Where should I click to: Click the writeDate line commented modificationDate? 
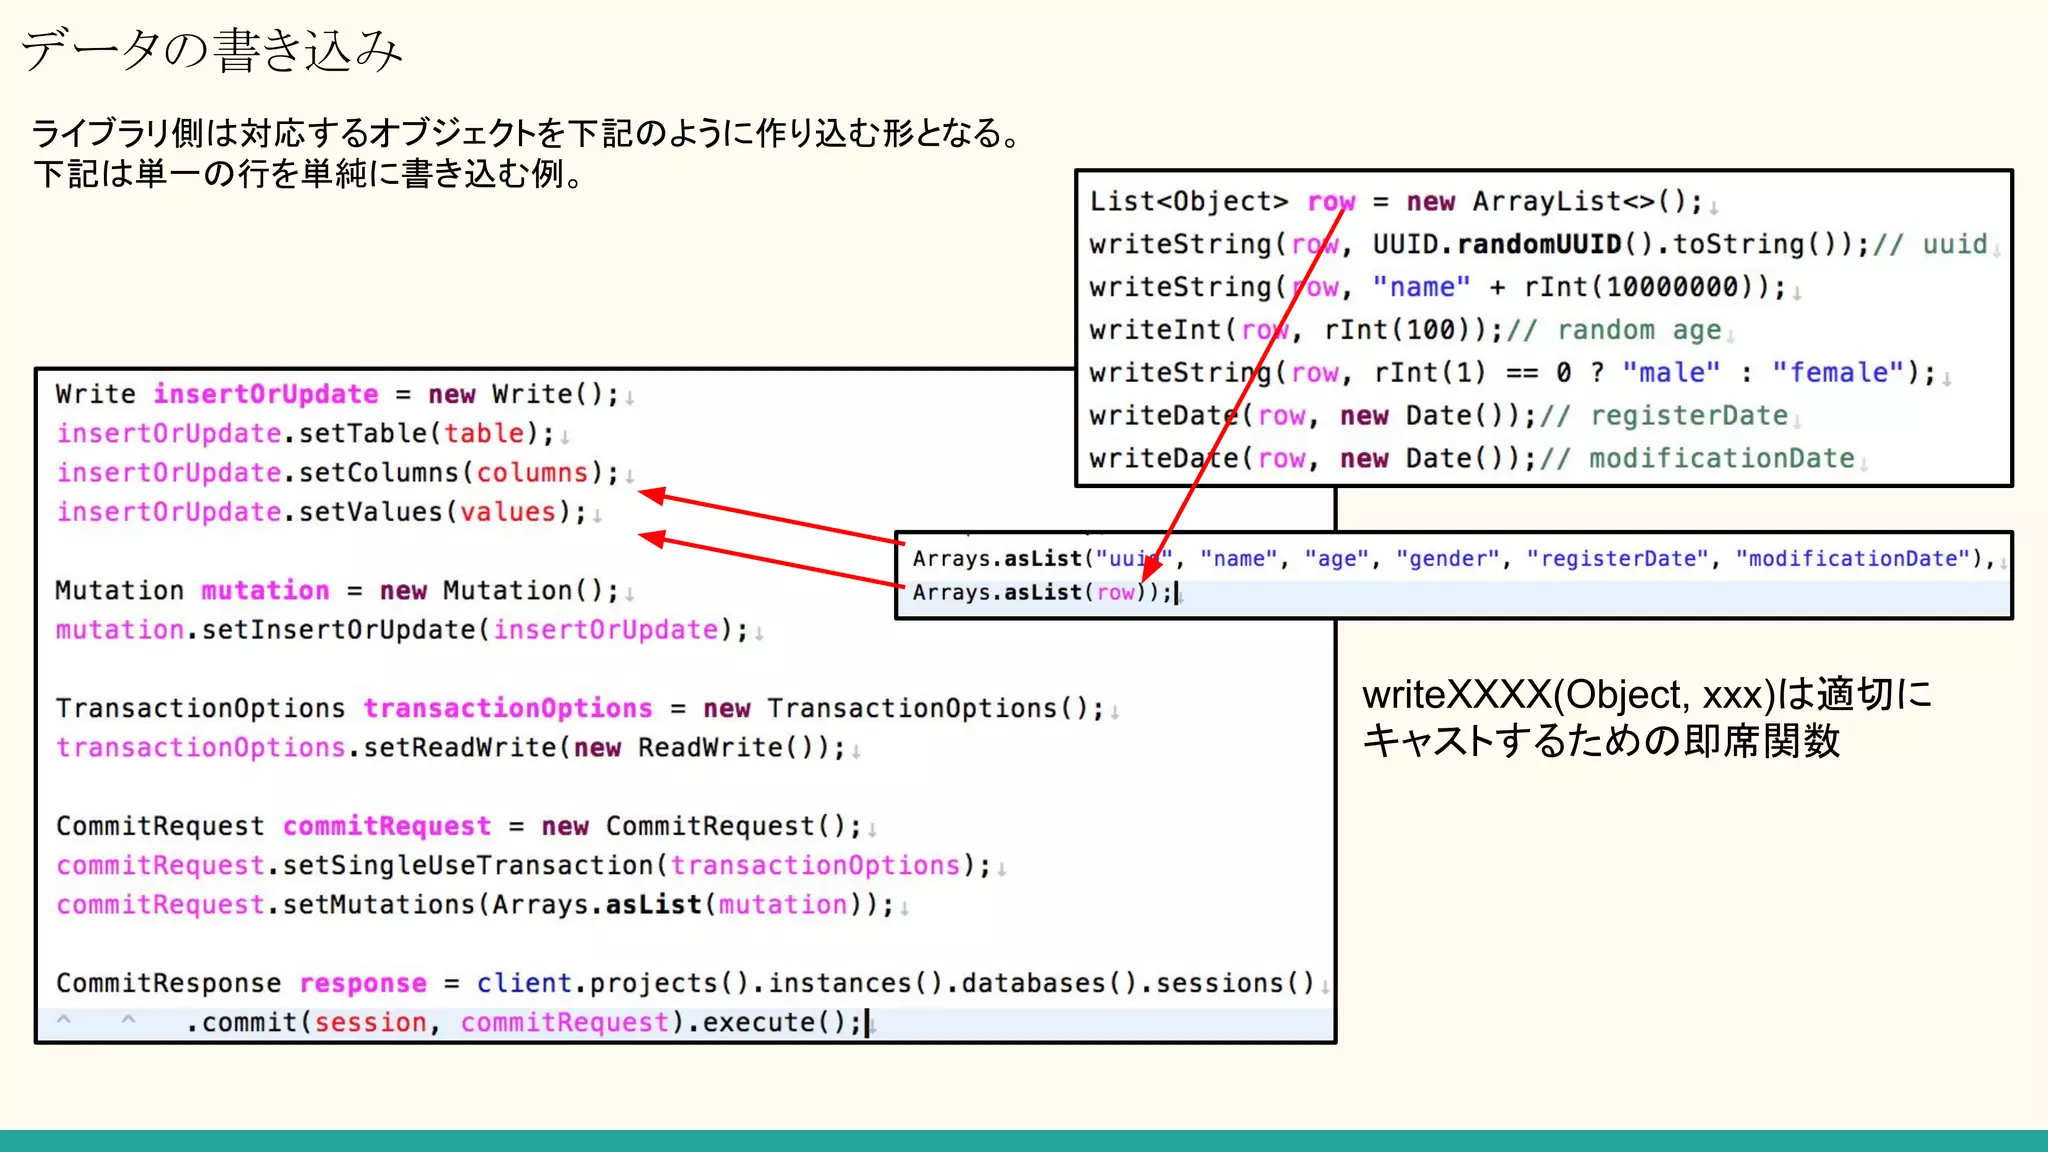click(1472, 459)
